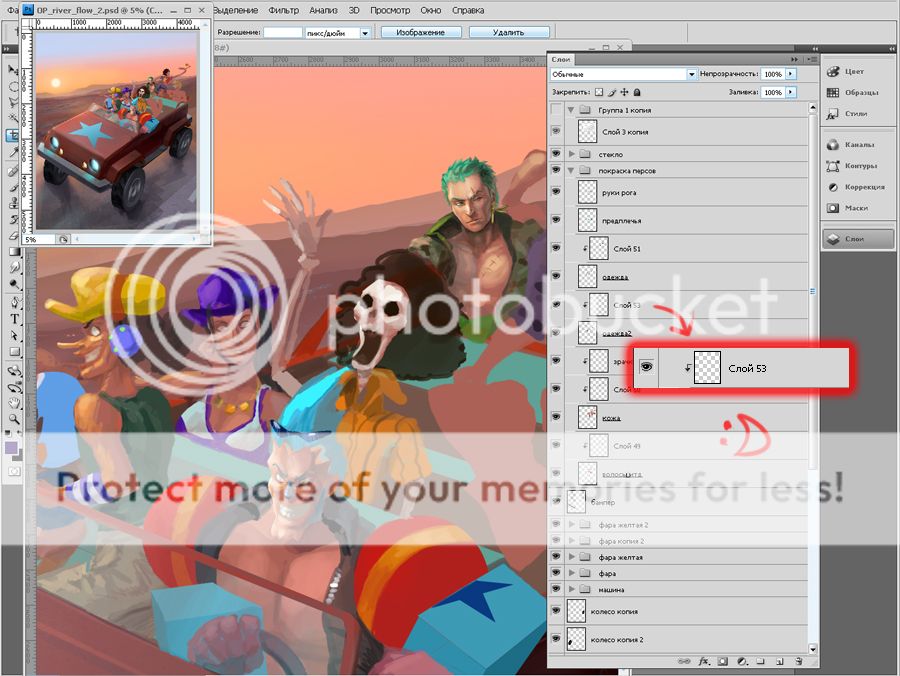900x676 pixels.
Task: Click the Удалить button
Action: [x=509, y=33]
